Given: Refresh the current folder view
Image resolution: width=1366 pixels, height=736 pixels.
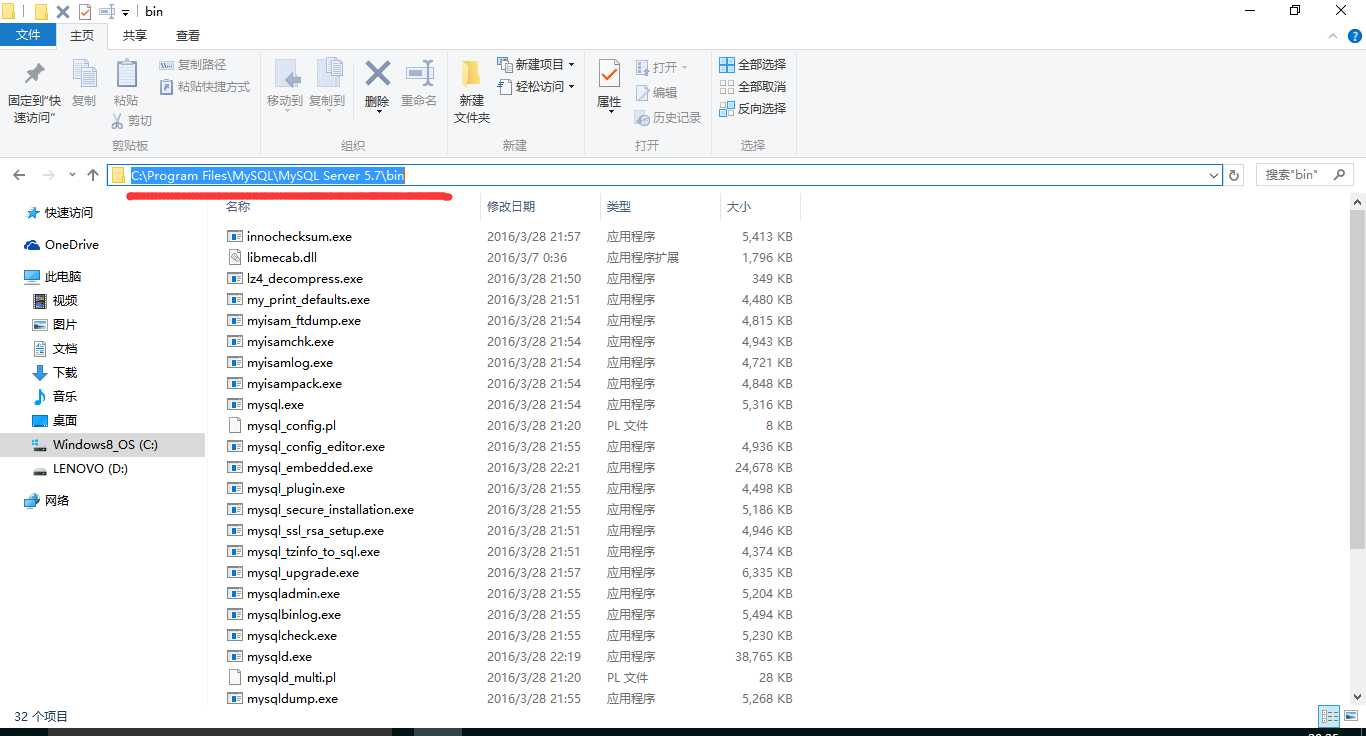Looking at the screenshot, I should pyautogui.click(x=1235, y=175).
